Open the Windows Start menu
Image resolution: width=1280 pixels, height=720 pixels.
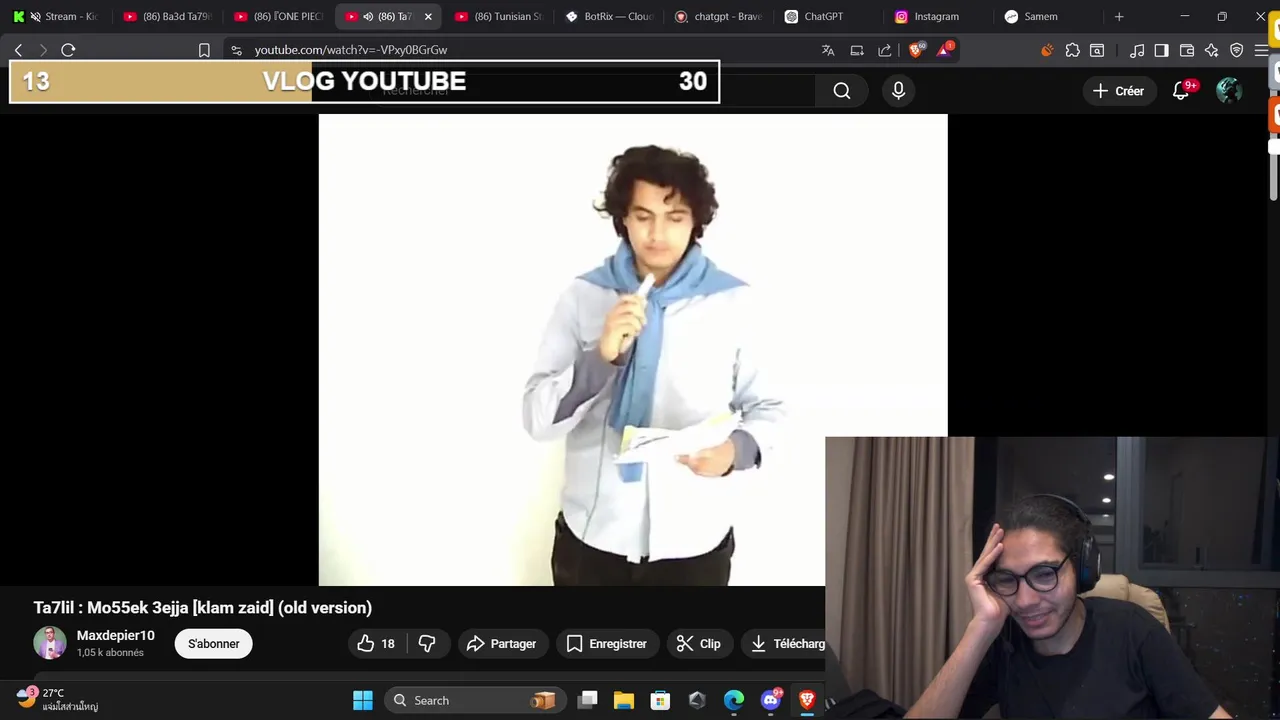pos(363,700)
